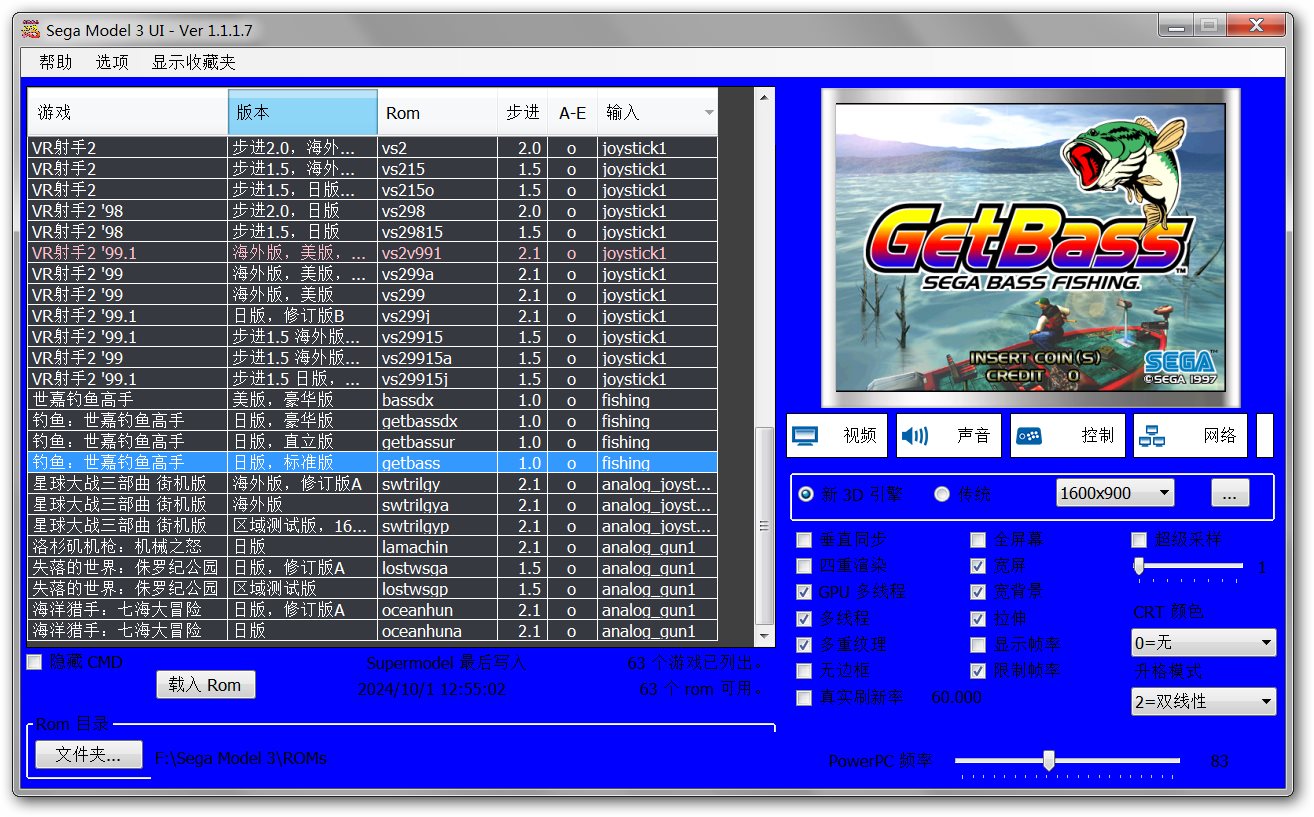
Task: Click the game list scrollbar down arrow
Action: coord(765,635)
